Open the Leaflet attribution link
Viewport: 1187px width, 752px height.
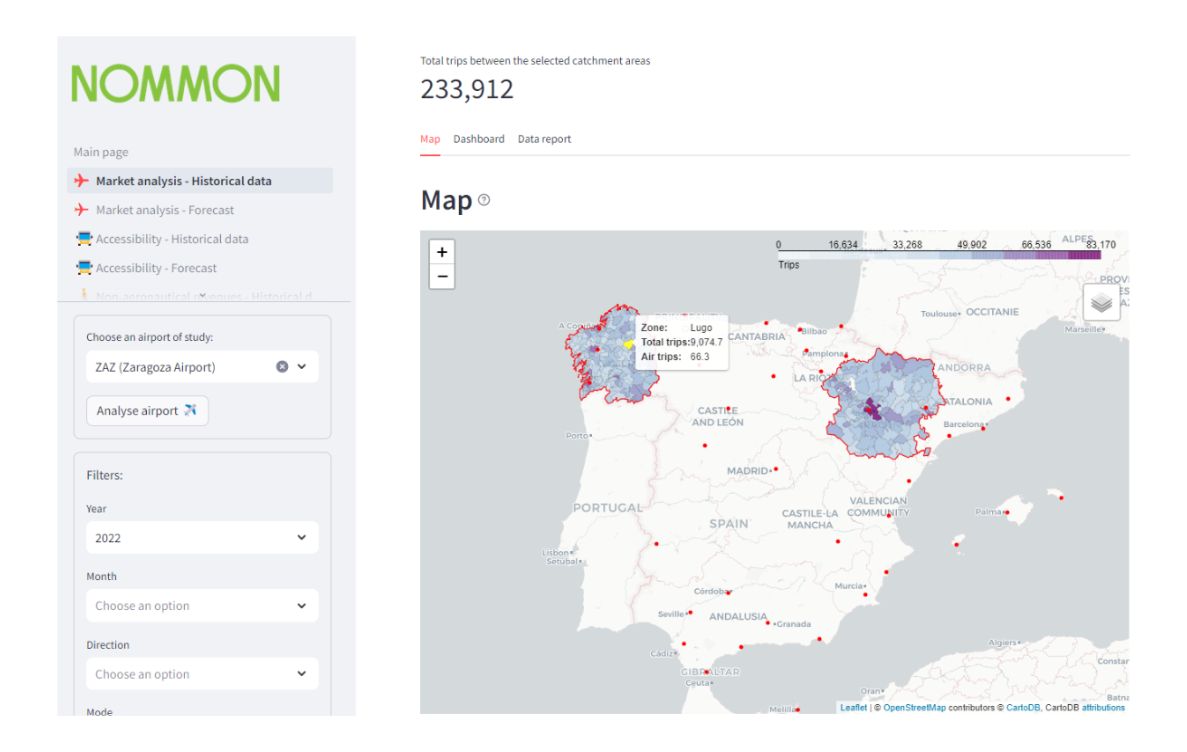(853, 708)
